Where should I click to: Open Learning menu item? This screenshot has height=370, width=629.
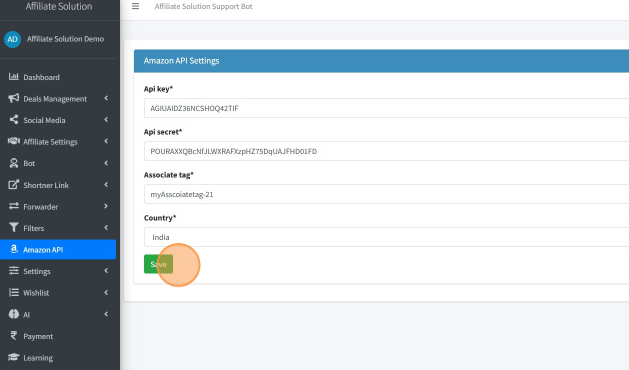pos(58,358)
